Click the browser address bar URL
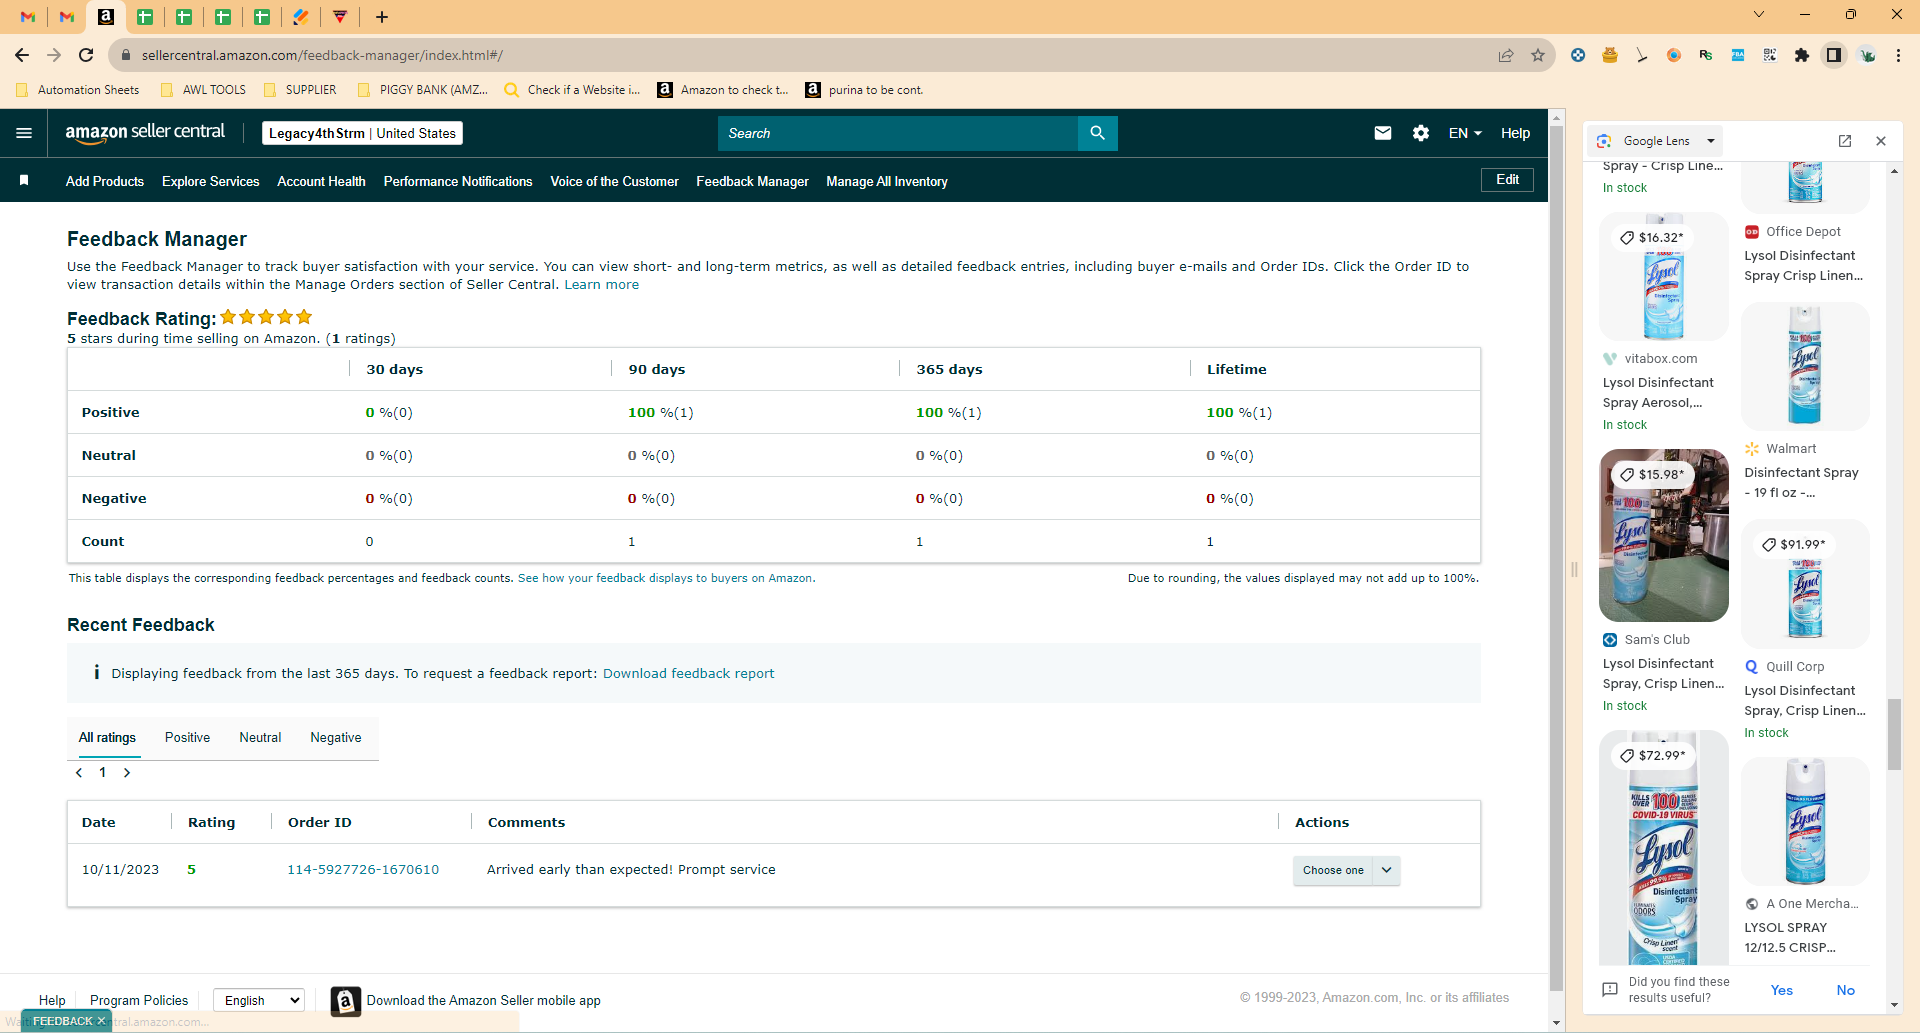Viewport: 1920px width, 1033px height. [x=322, y=55]
